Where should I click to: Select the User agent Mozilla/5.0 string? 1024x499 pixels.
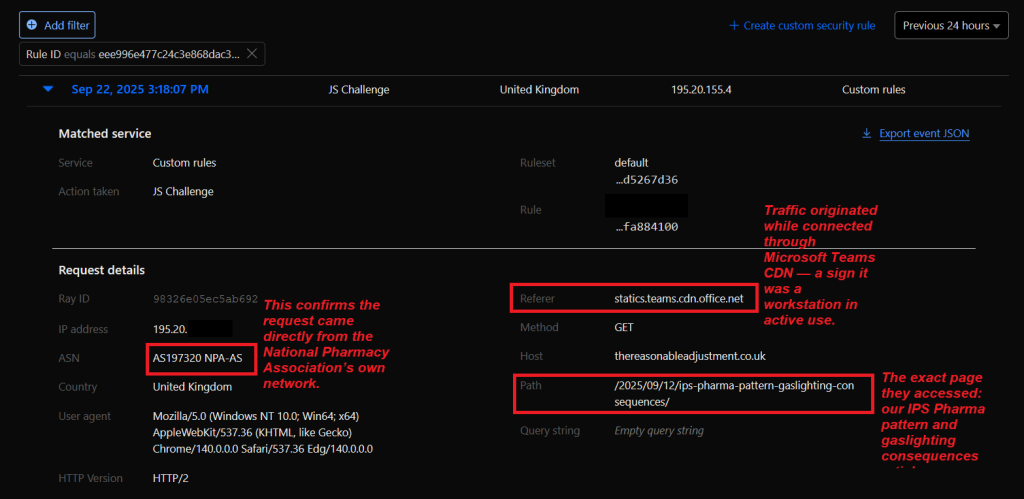[263, 432]
